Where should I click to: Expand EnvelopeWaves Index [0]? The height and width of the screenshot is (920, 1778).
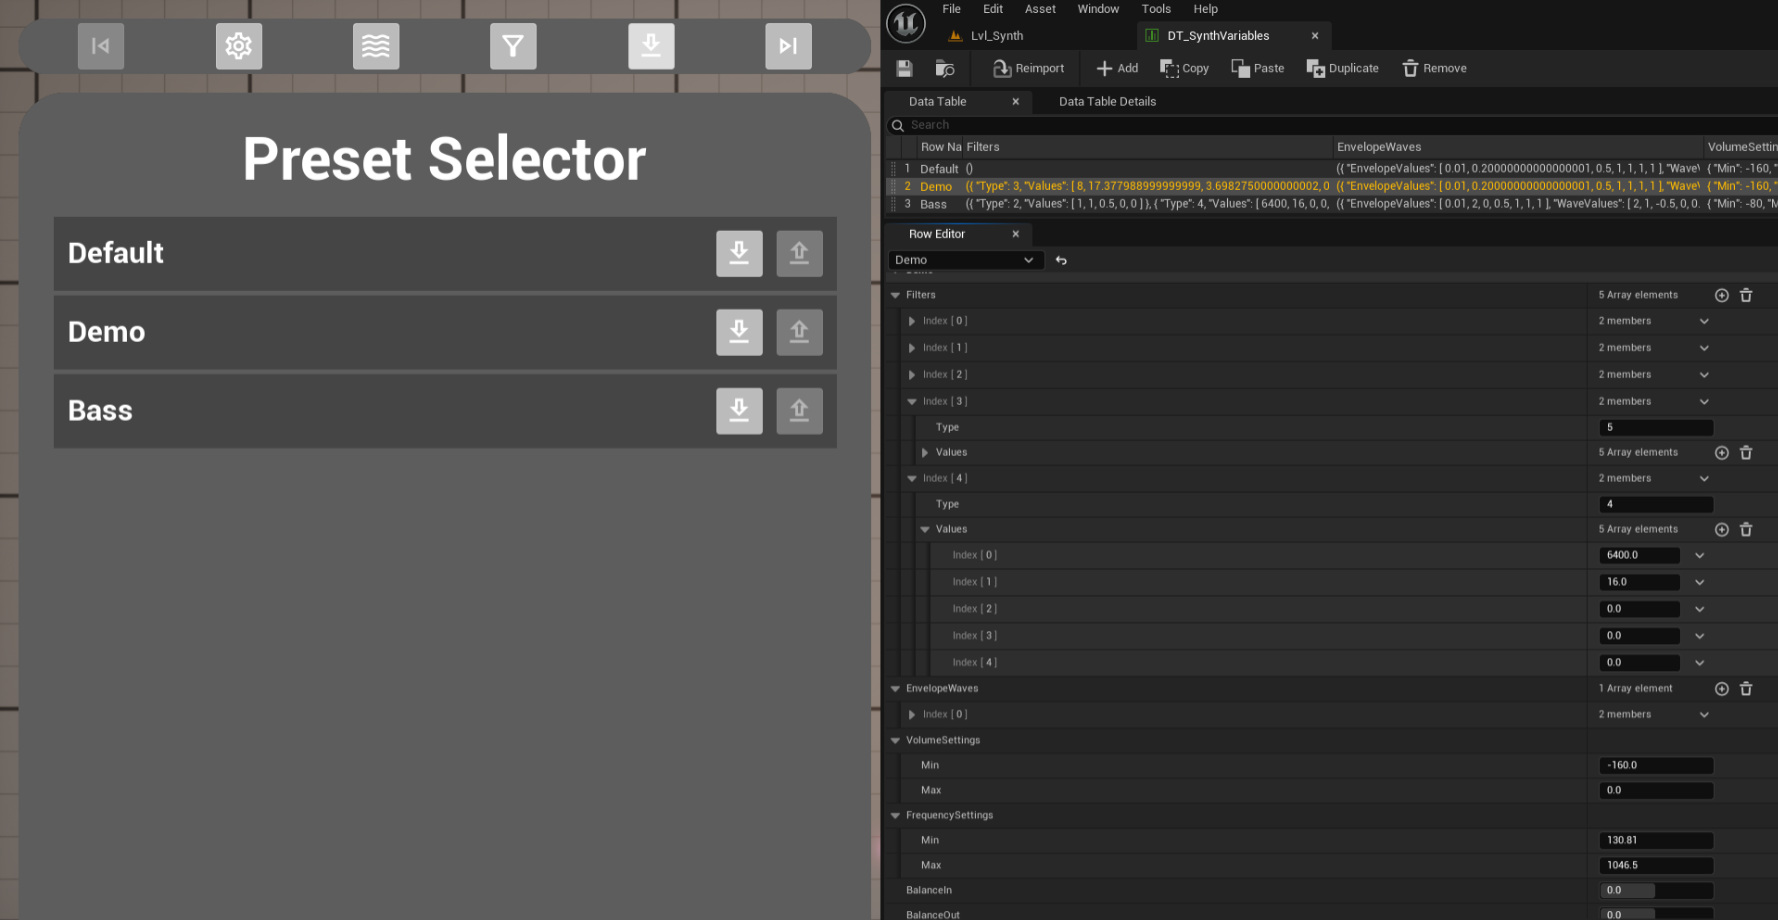(x=911, y=715)
